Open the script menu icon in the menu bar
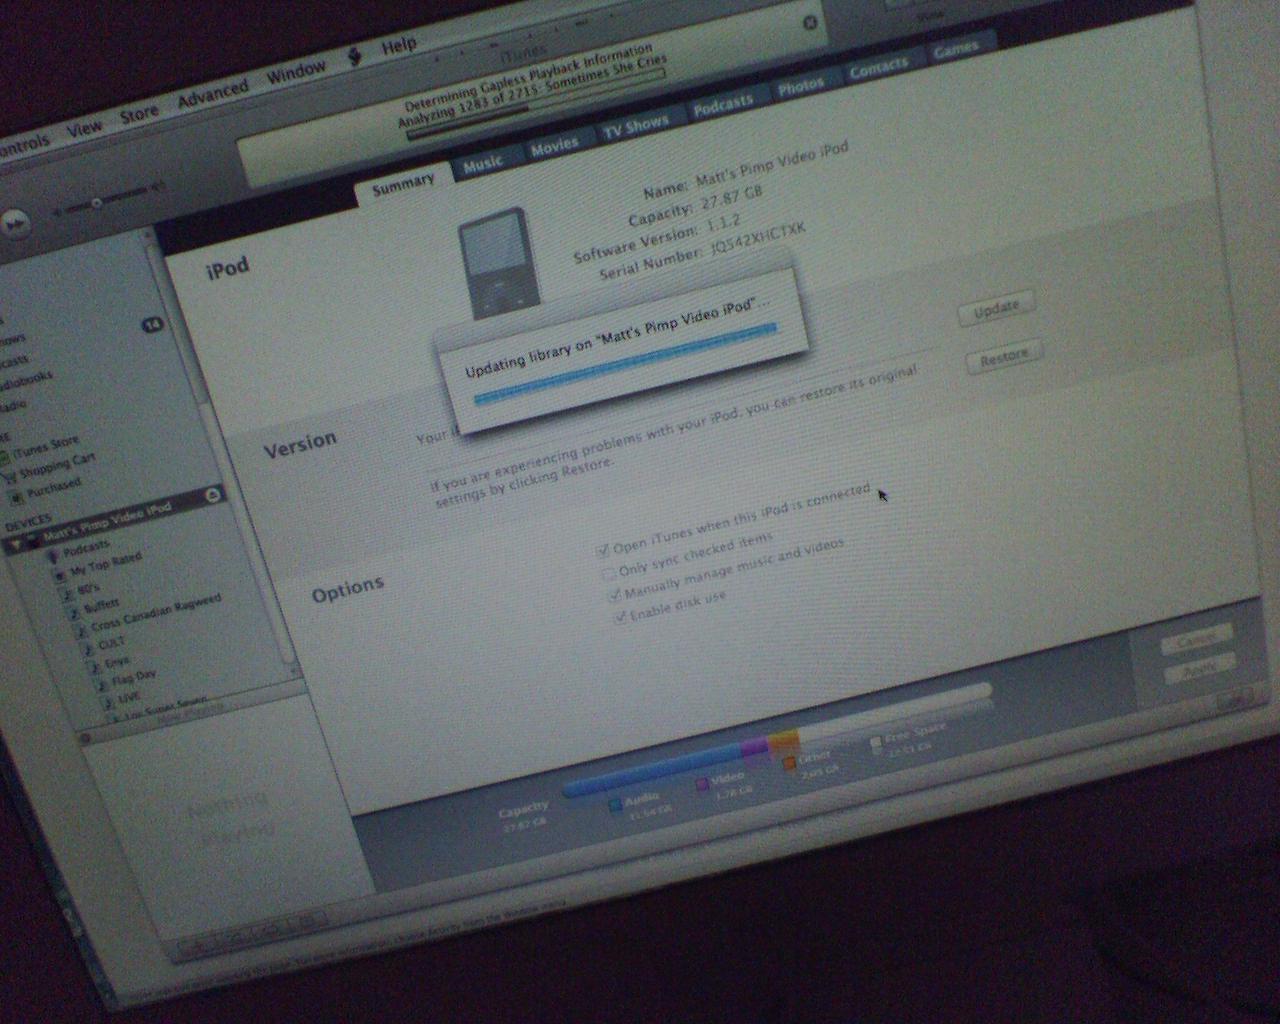The width and height of the screenshot is (1280, 1024). [x=355, y=56]
